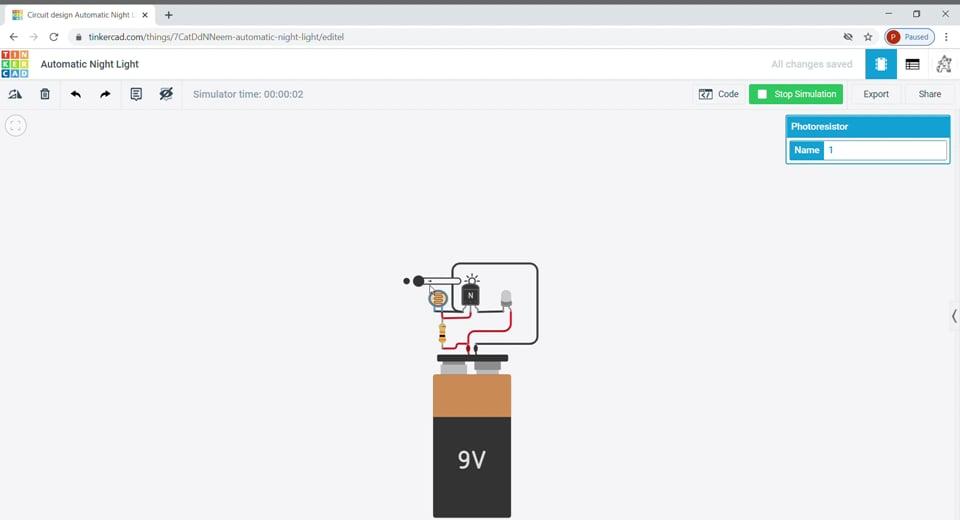Open Chrome menu three dots
Image resolution: width=960 pixels, height=520 pixels.
click(x=947, y=37)
